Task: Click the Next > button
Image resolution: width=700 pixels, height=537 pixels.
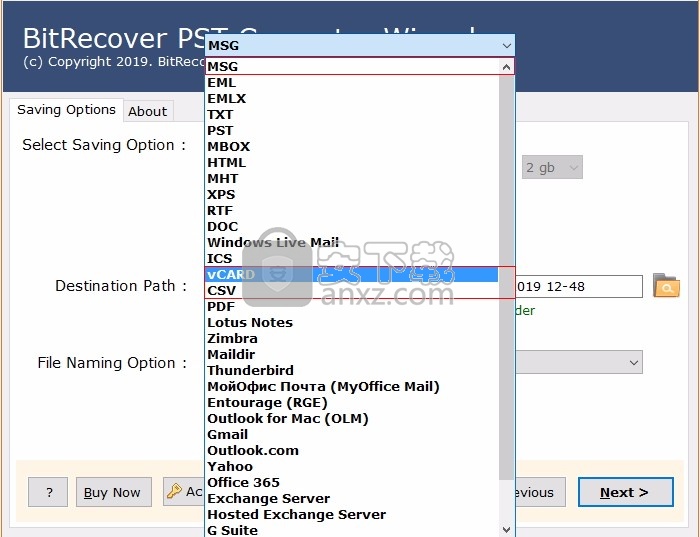Action: click(625, 492)
